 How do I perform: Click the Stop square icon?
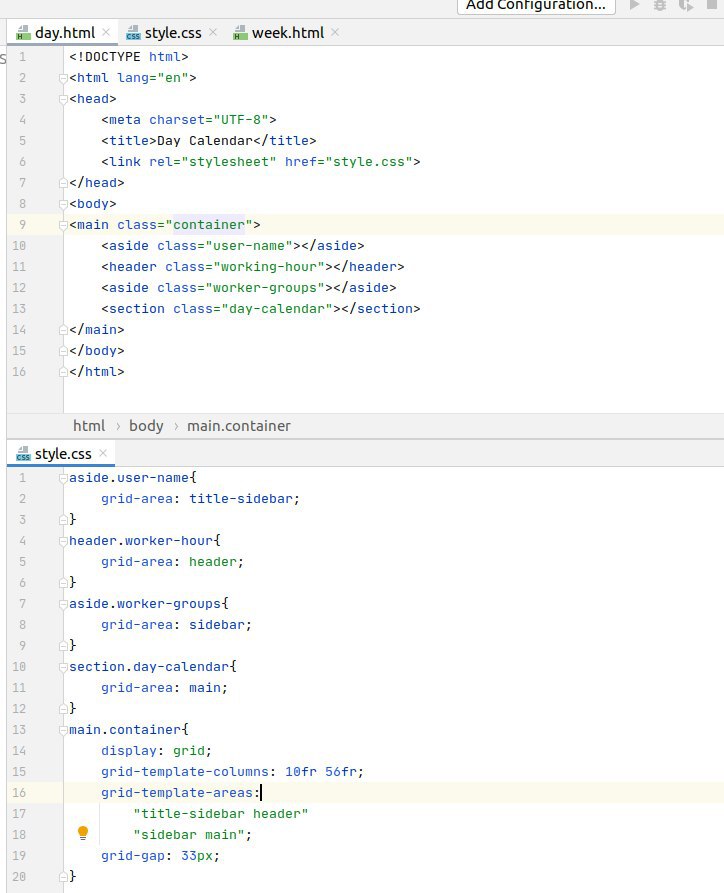coord(711,5)
